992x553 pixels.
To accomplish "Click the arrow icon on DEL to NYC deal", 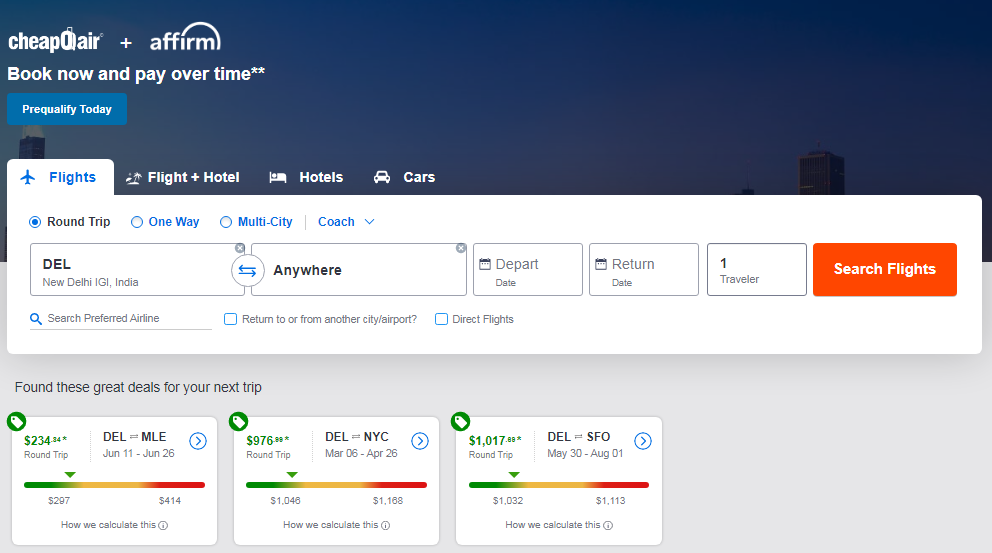I will [420, 441].
